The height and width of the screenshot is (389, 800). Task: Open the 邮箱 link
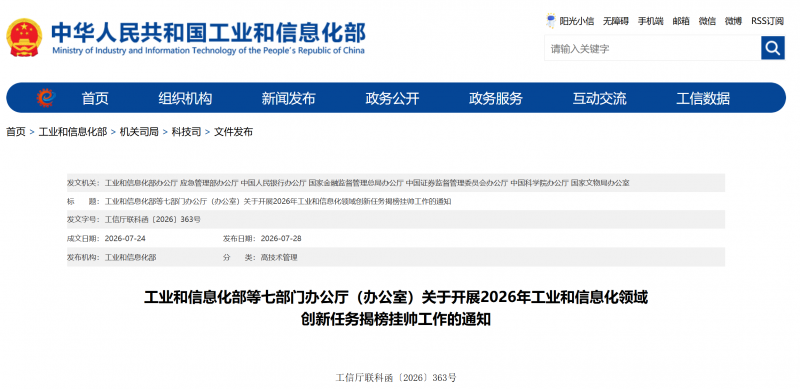click(x=681, y=21)
